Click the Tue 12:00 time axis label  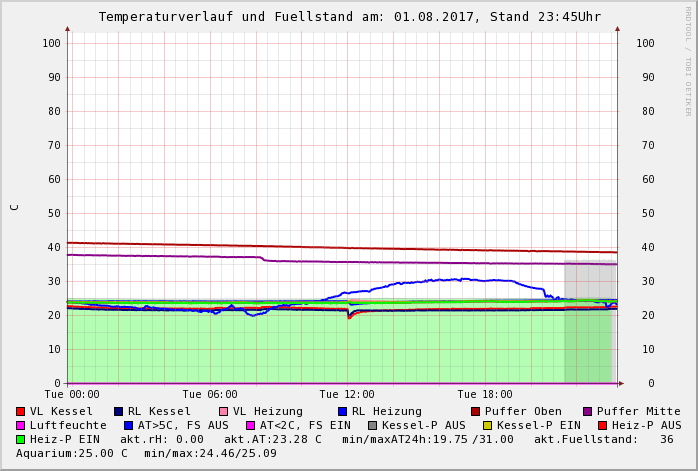coord(347,395)
